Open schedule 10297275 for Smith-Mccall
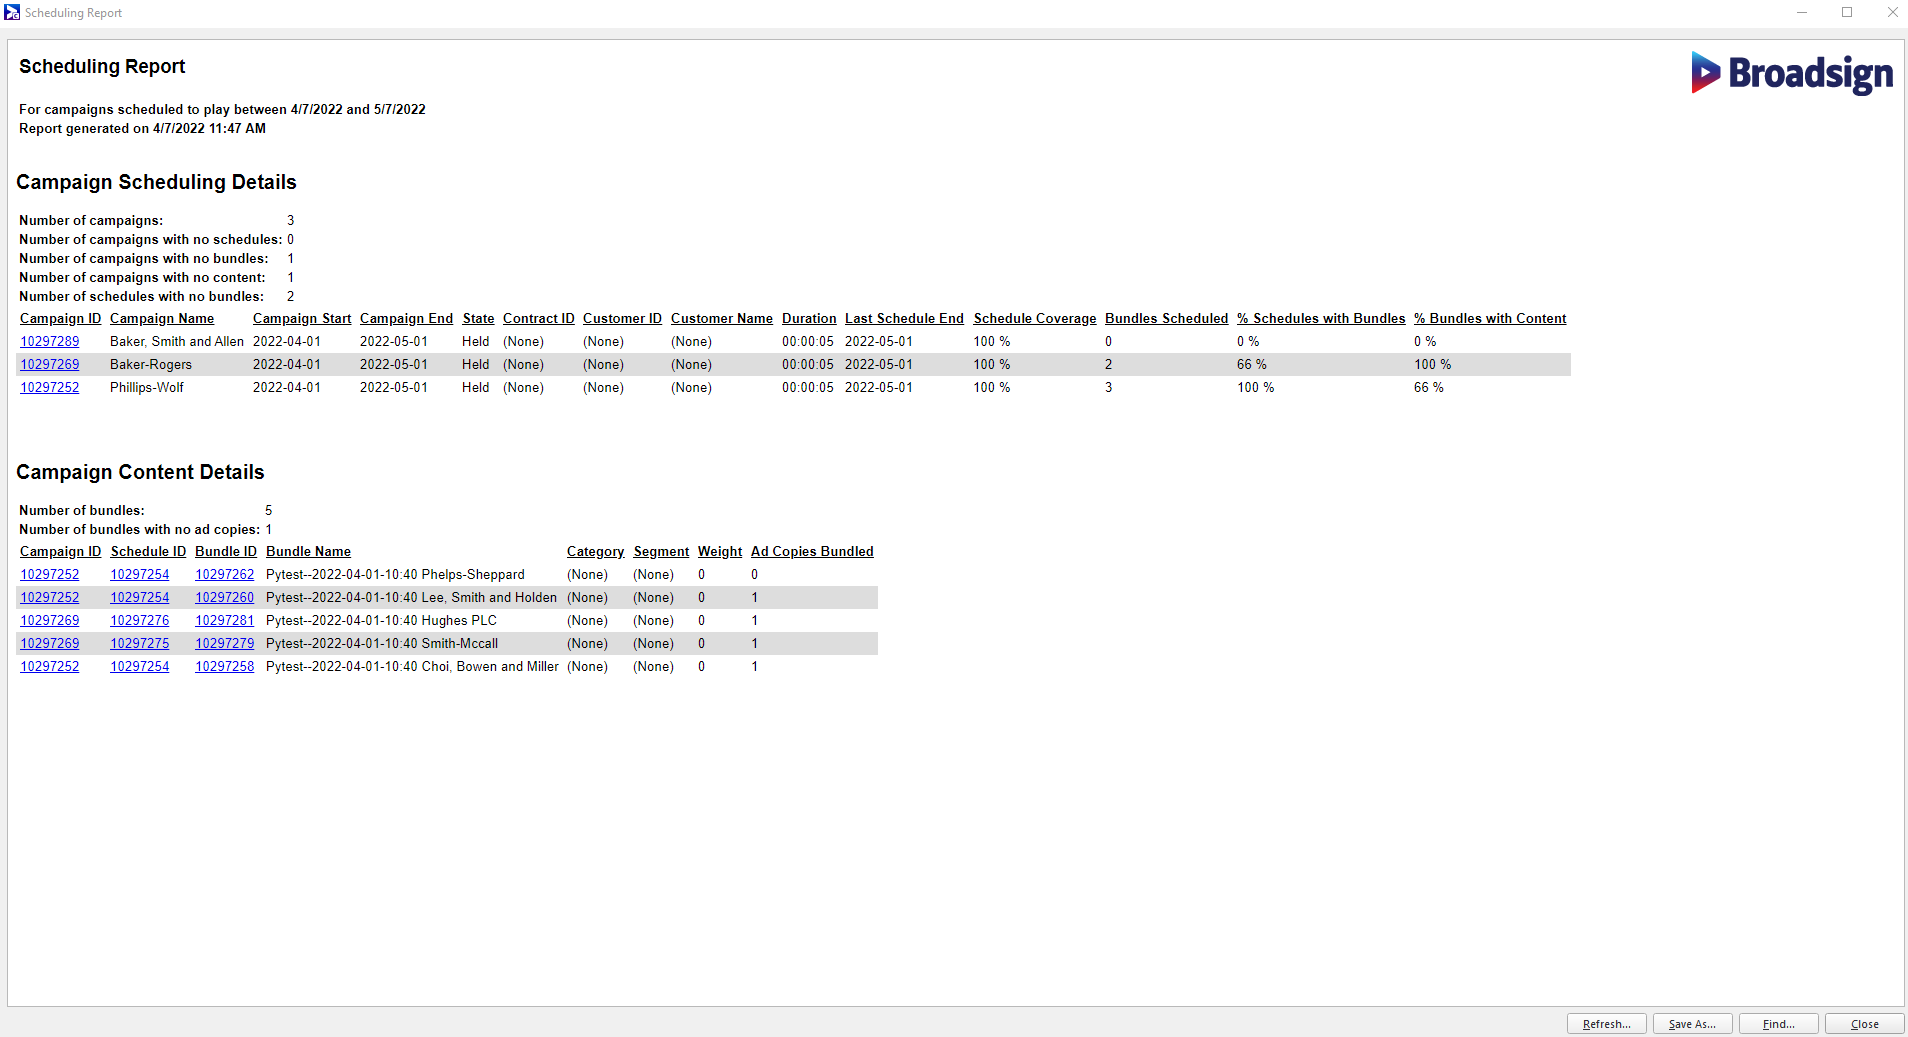The width and height of the screenshot is (1908, 1037). (x=139, y=643)
